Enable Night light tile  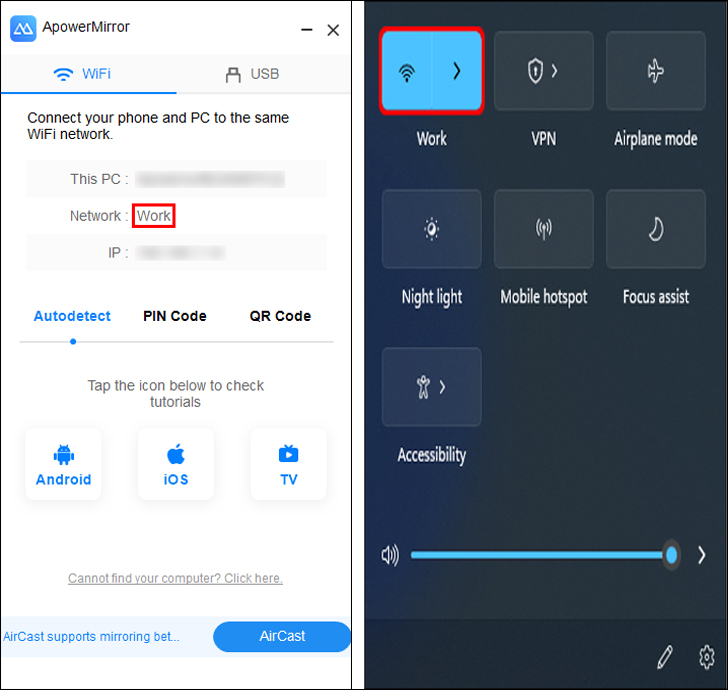click(432, 229)
